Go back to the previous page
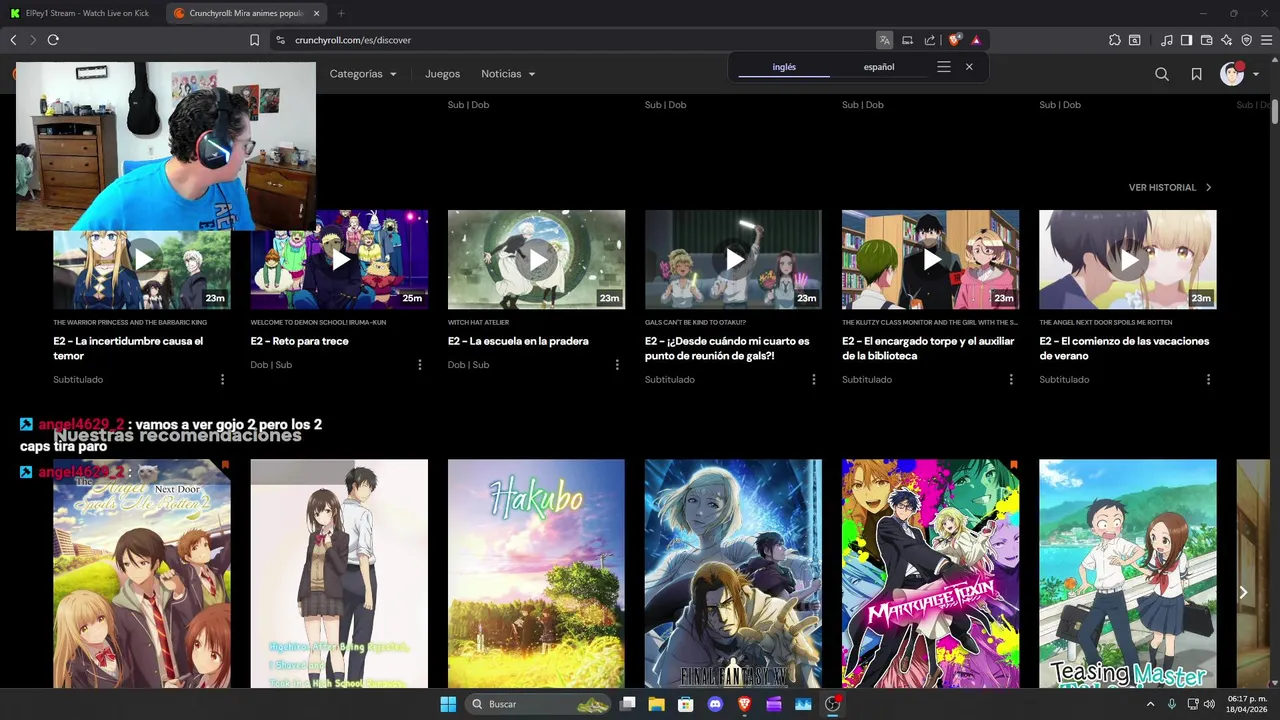 (13, 40)
